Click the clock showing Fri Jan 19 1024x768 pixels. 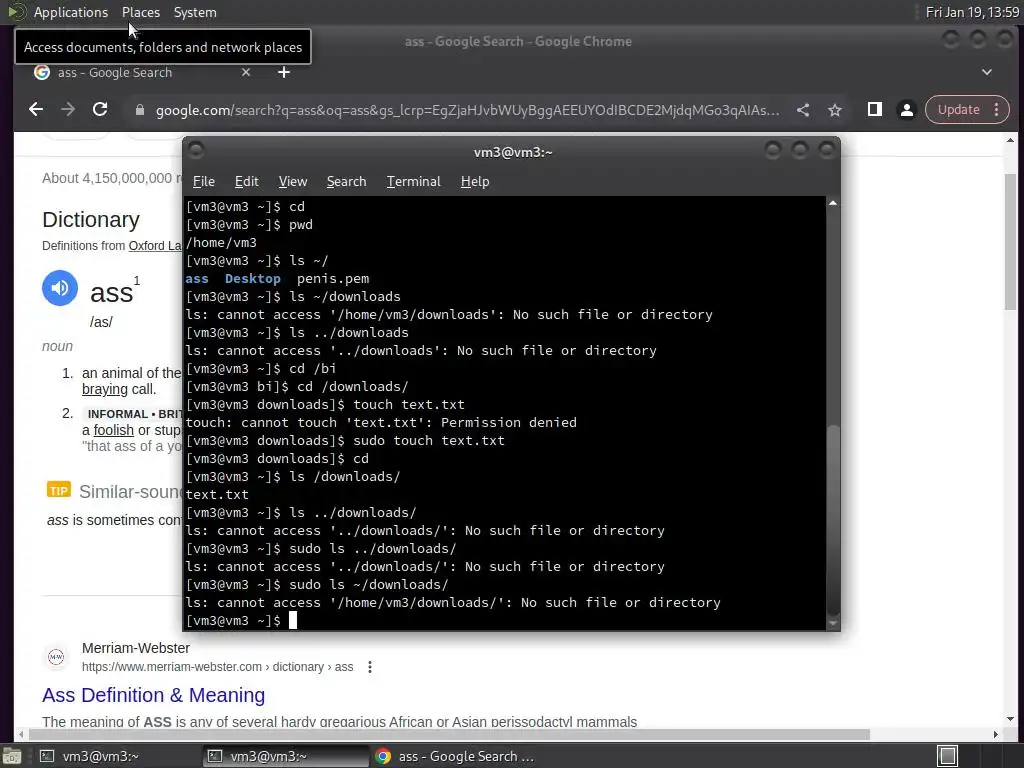pos(972,12)
